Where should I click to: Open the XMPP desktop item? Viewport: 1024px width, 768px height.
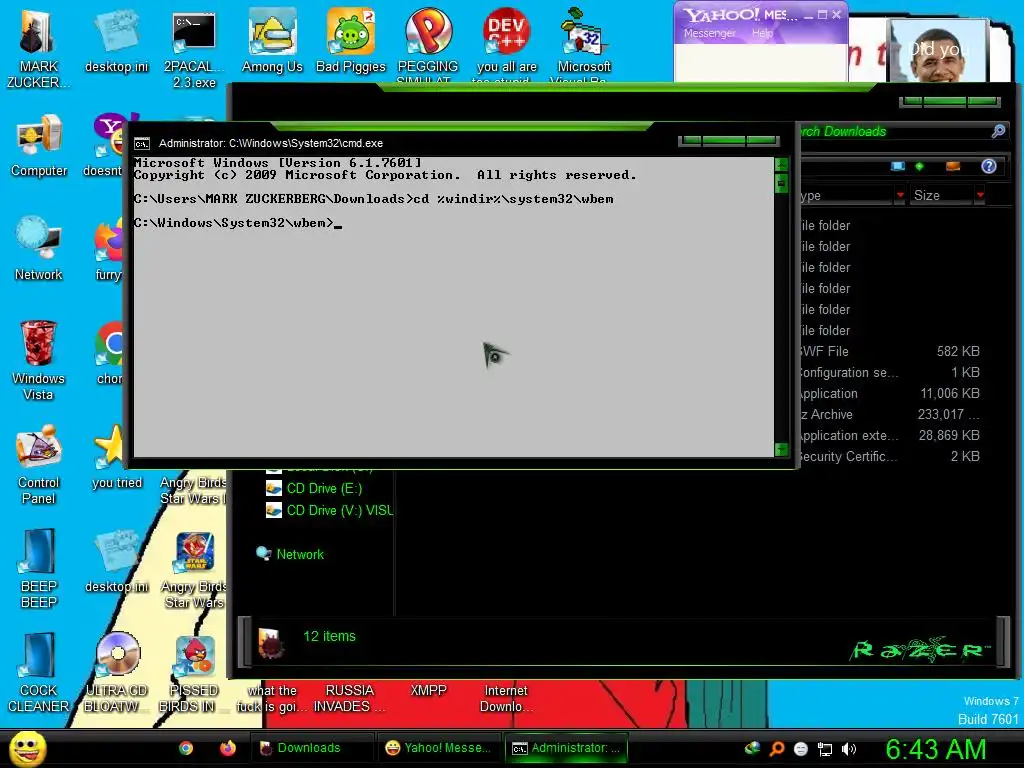428,690
